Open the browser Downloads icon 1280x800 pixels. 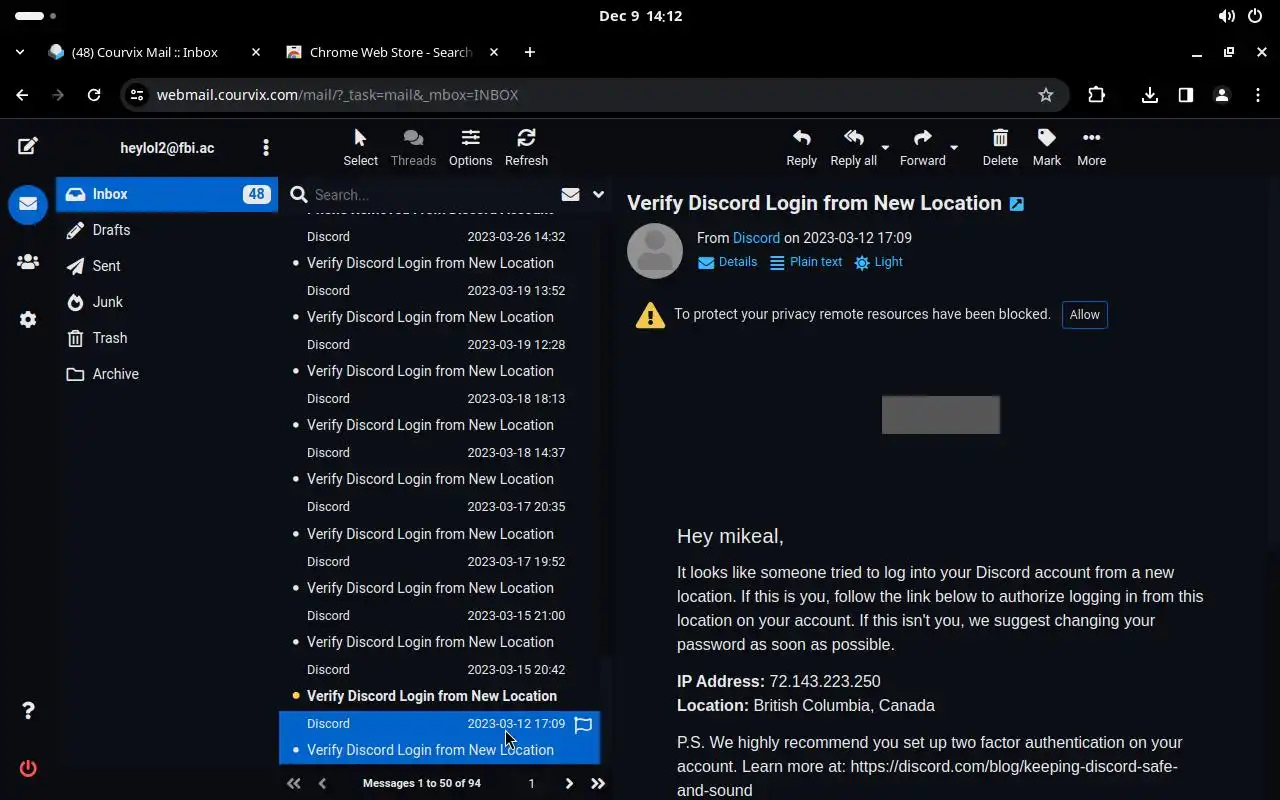click(1150, 95)
